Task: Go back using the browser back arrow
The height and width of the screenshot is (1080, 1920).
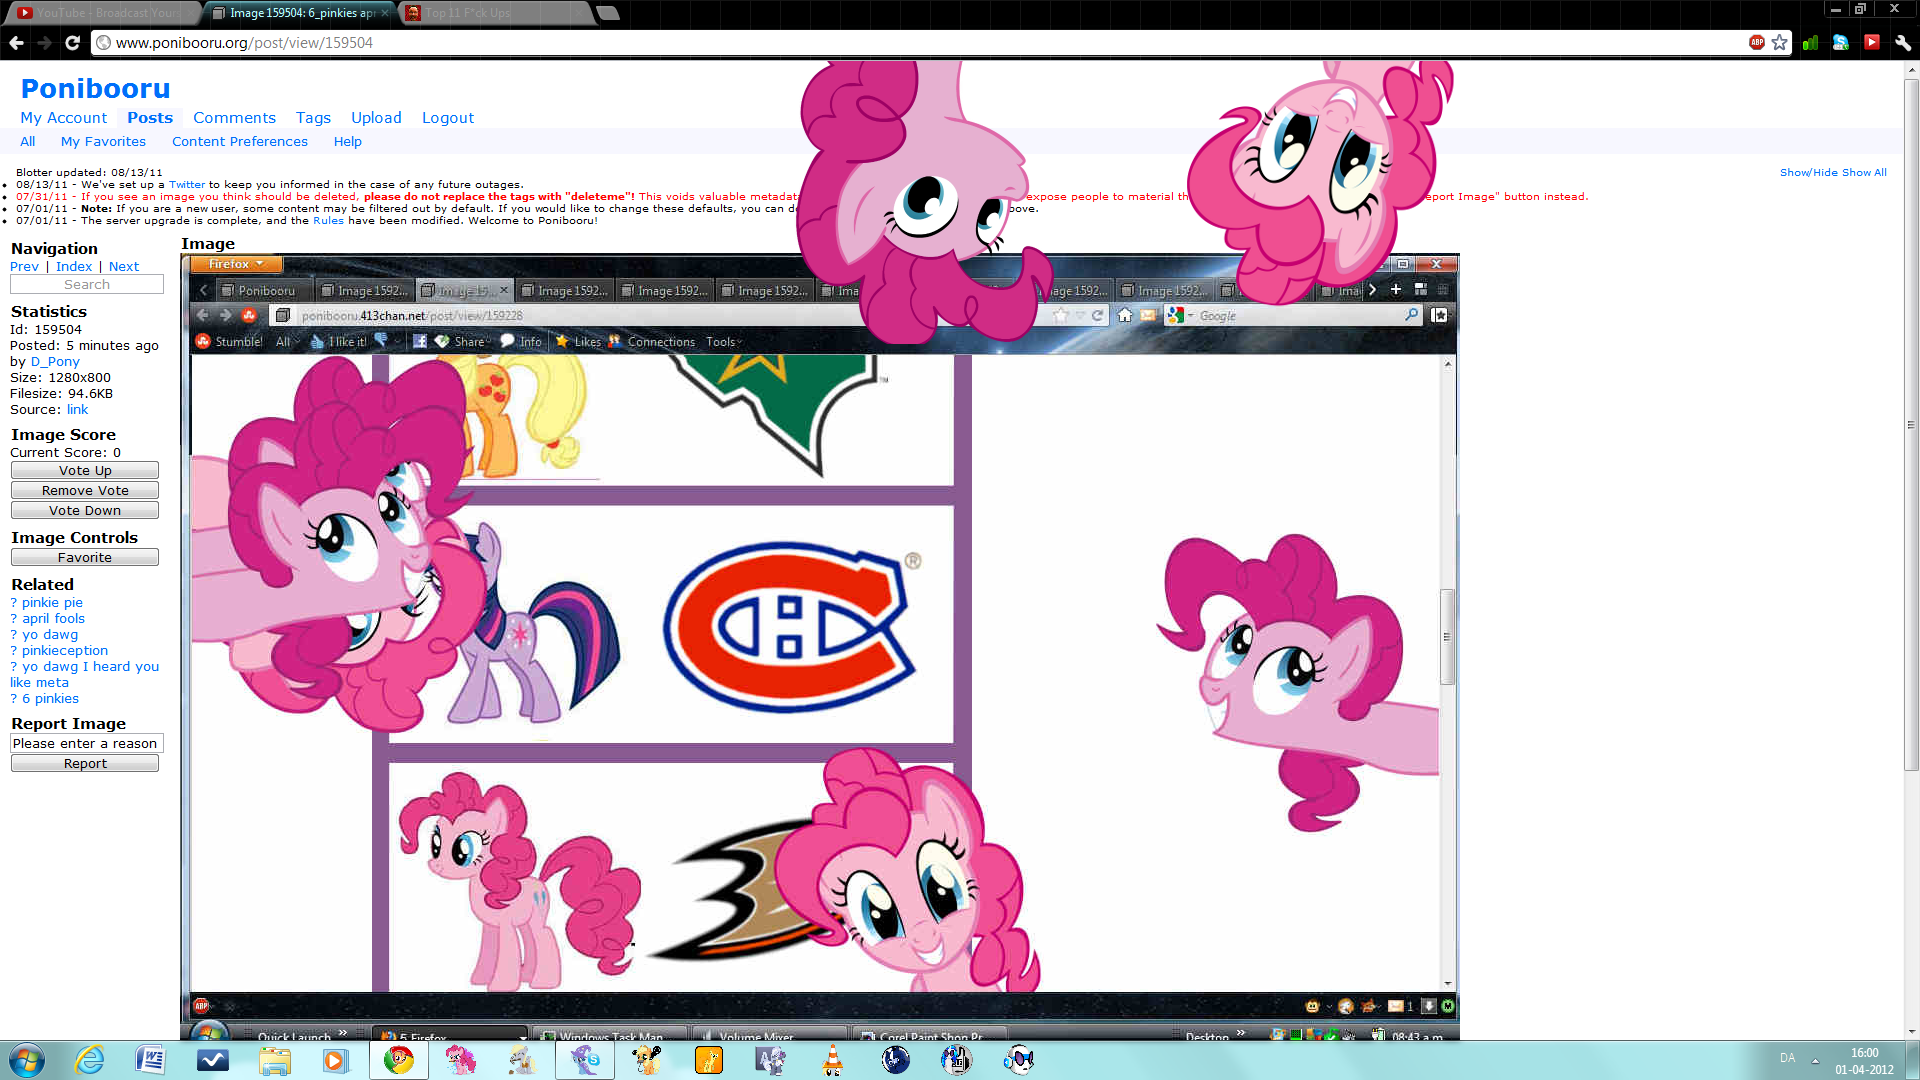Action: click(16, 42)
